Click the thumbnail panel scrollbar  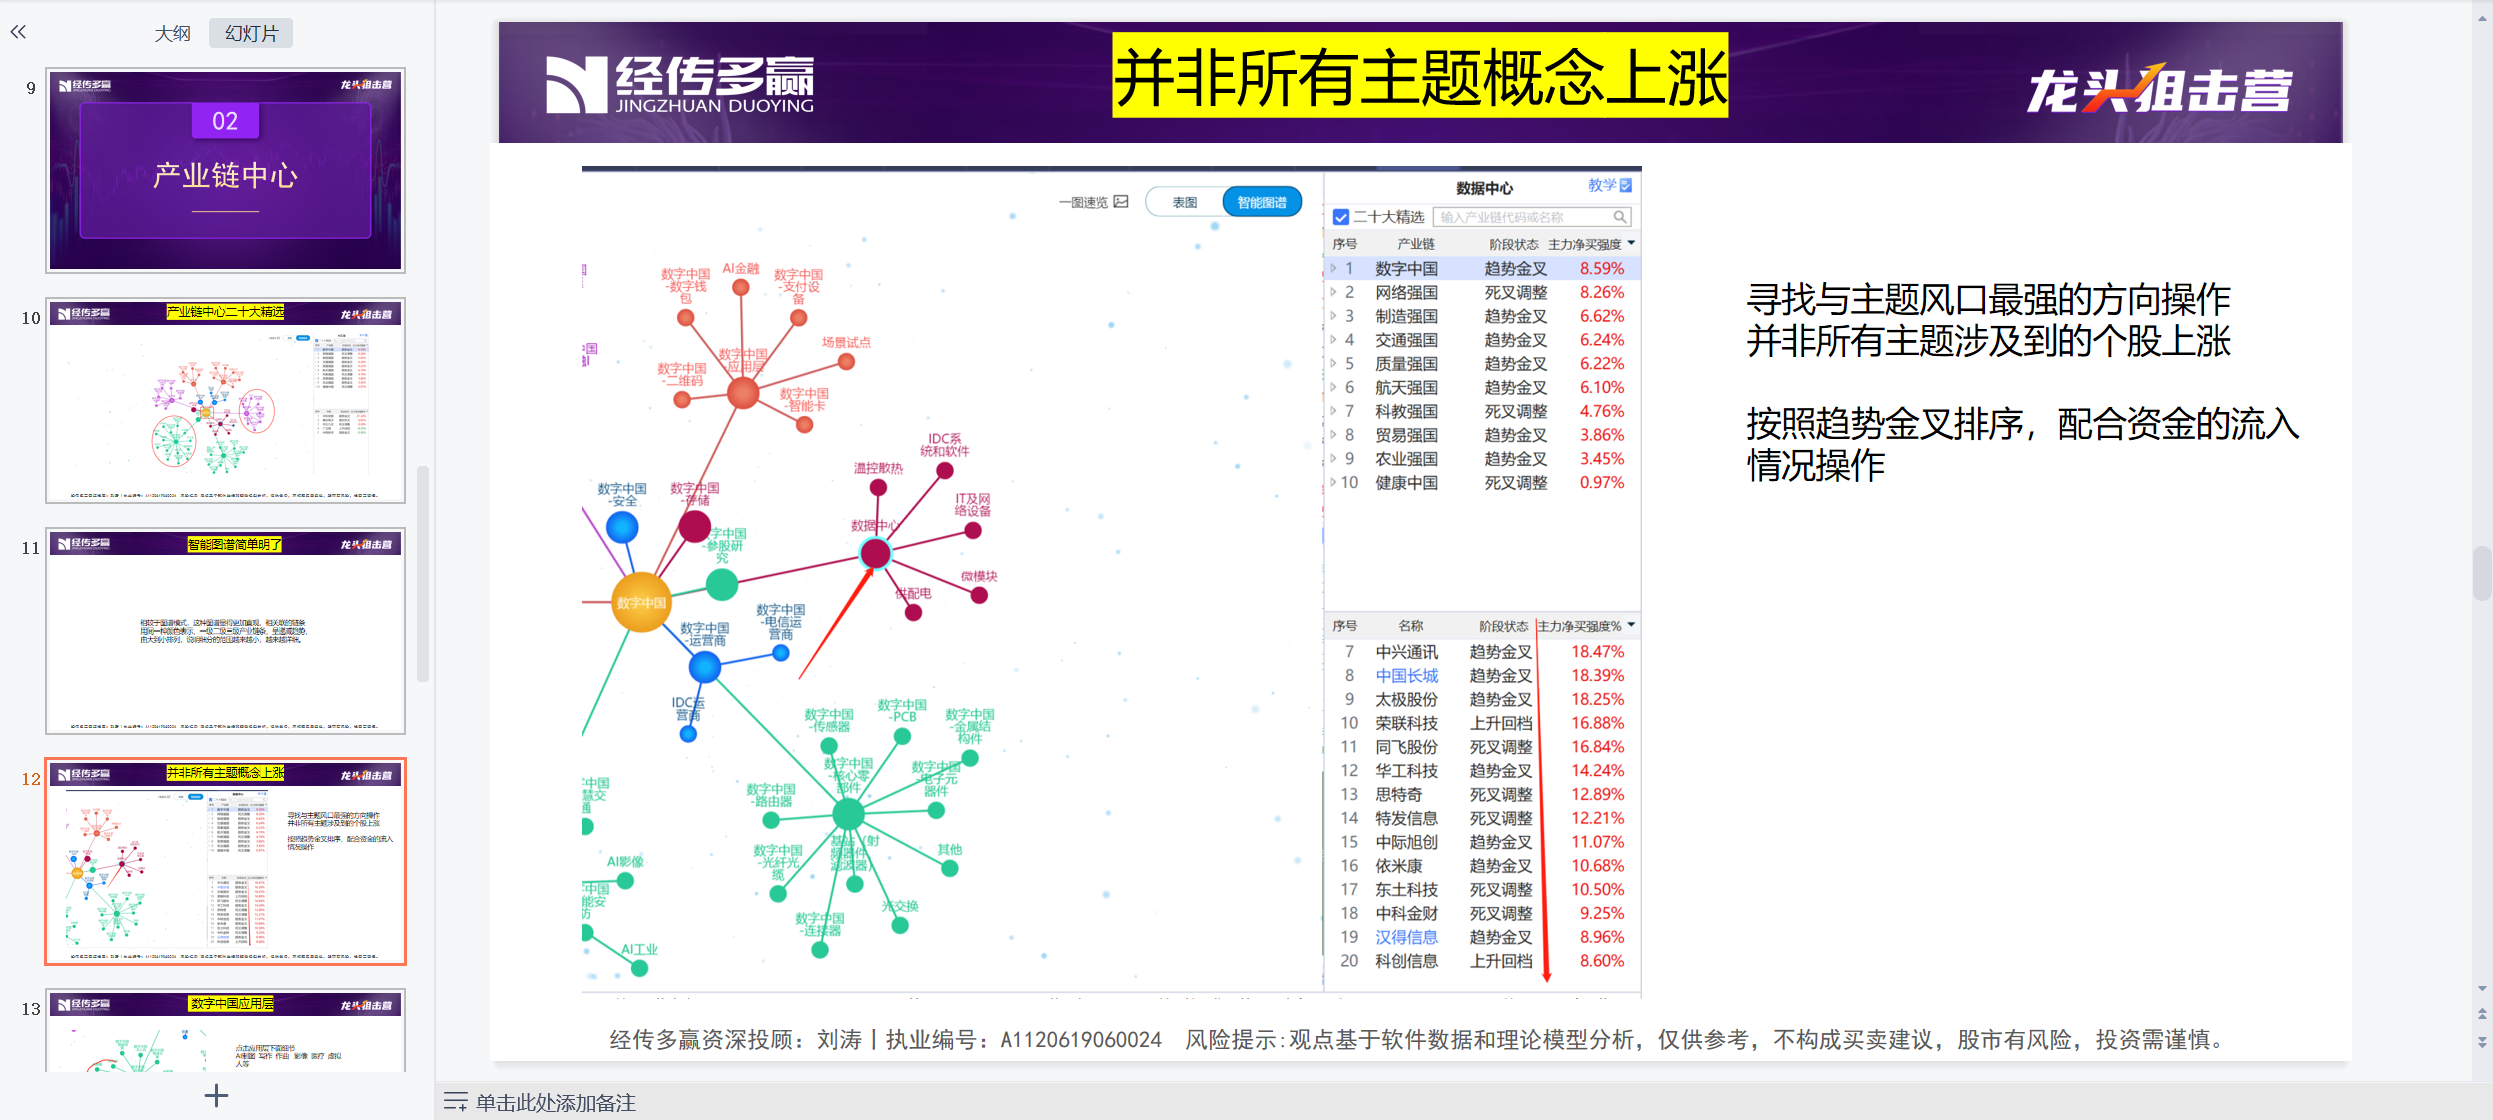click(x=423, y=573)
